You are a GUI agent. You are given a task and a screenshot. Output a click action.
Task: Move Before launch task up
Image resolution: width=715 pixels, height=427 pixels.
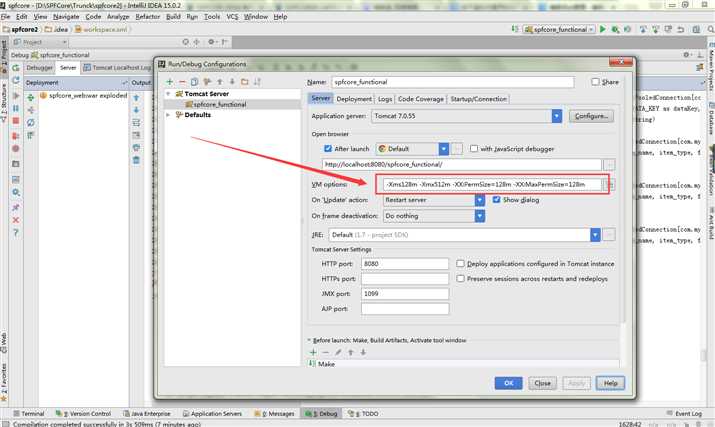tap(351, 352)
